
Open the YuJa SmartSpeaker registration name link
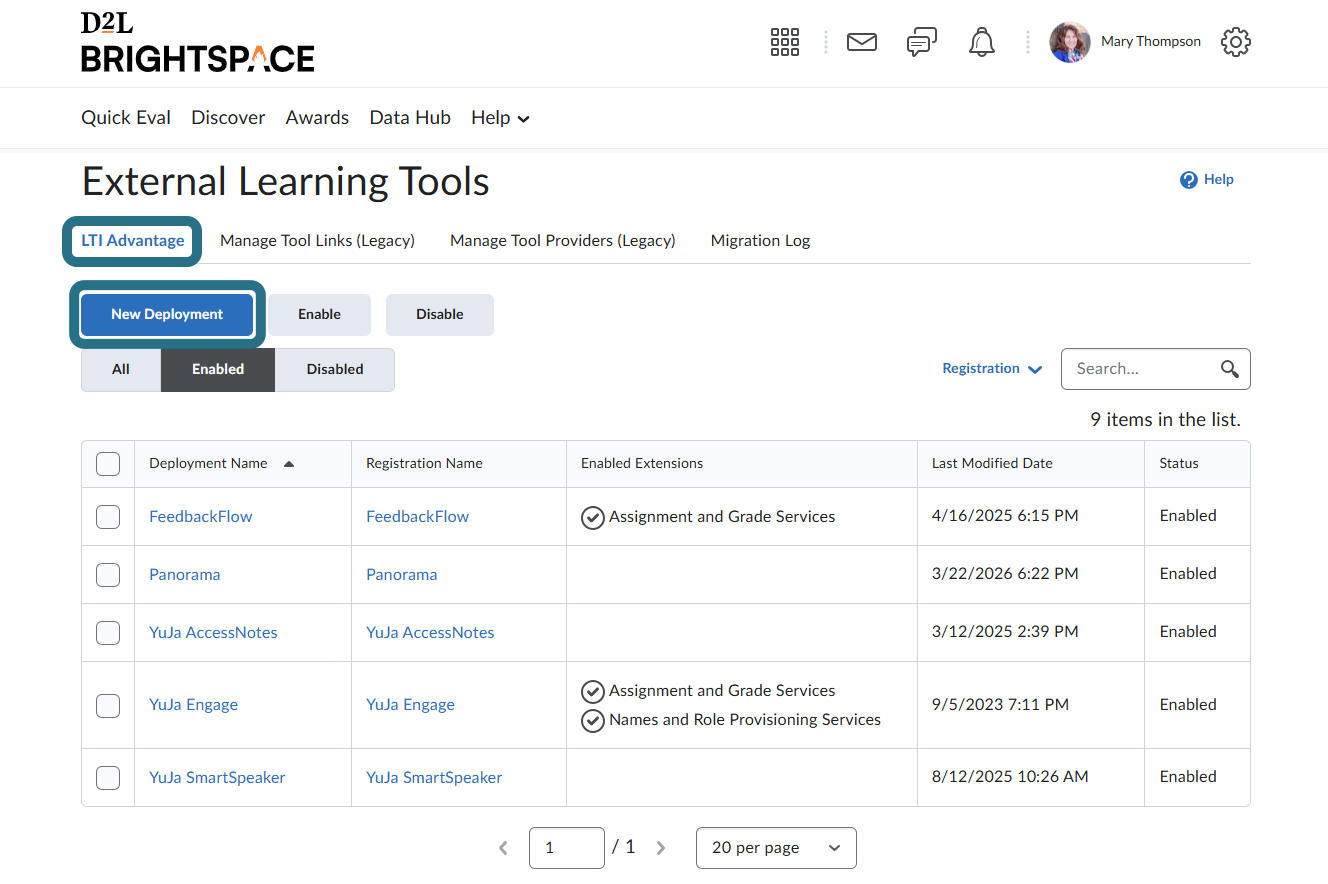point(434,778)
